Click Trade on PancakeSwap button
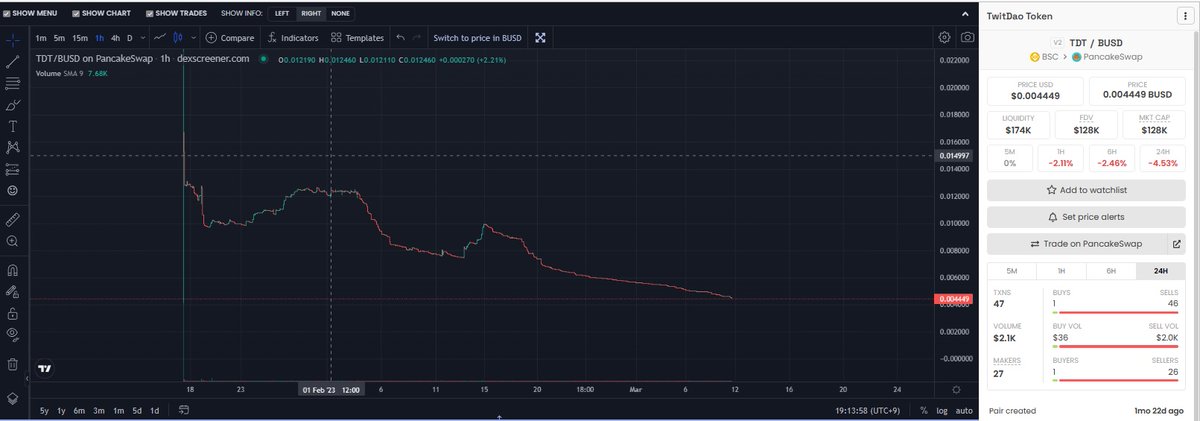This screenshot has height=421, width=1200. point(1077,244)
